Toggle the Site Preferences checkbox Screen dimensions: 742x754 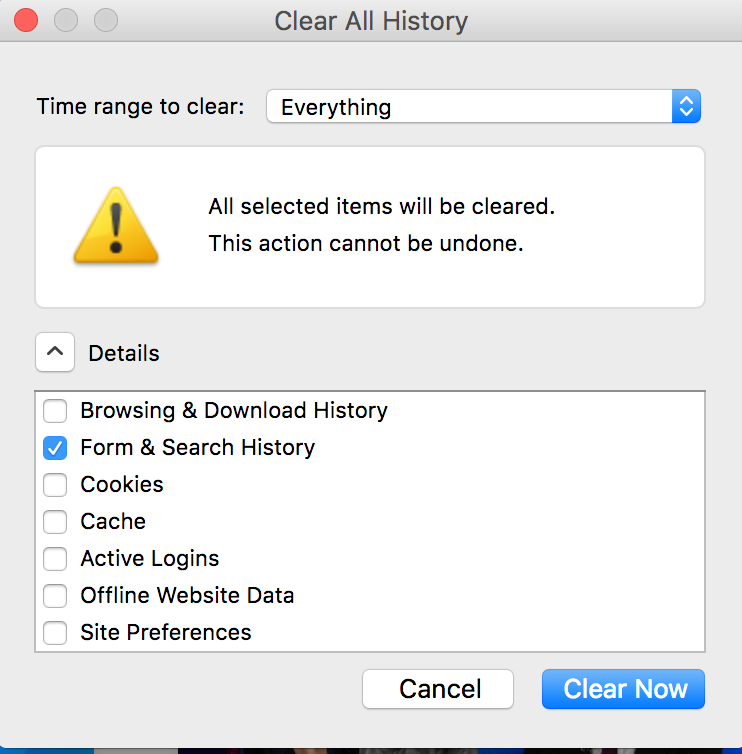55,633
